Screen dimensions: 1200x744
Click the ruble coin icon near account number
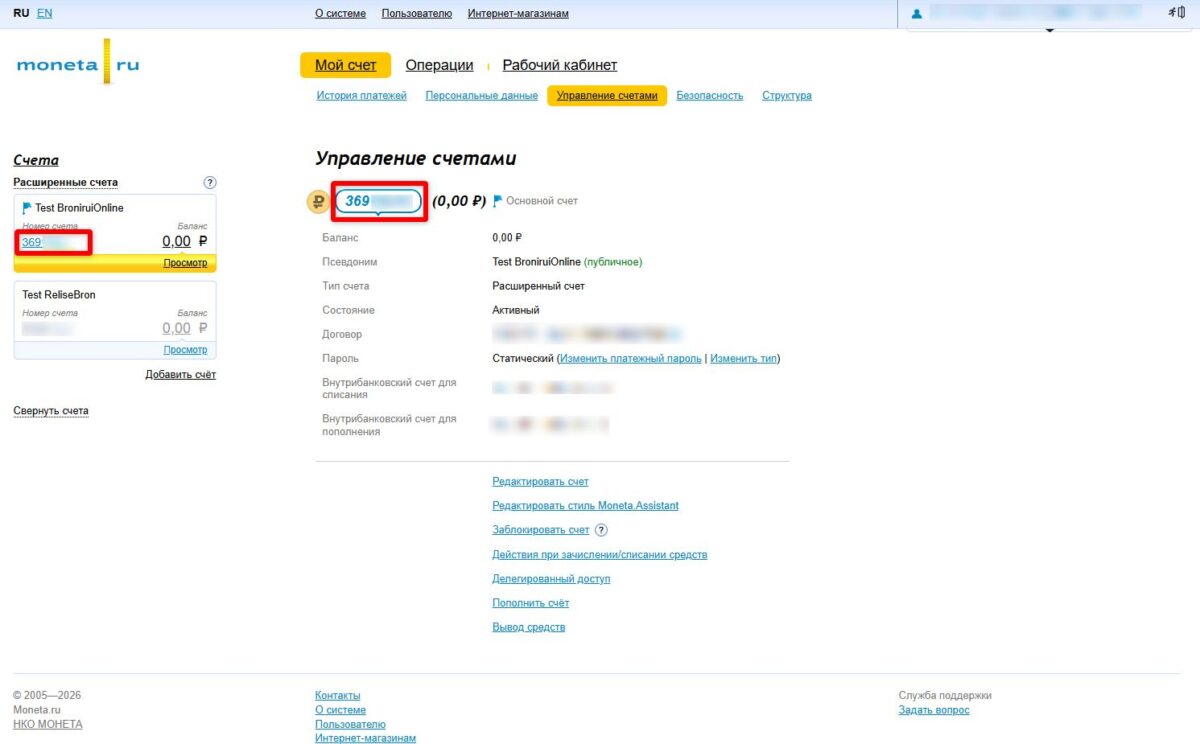click(x=318, y=201)
